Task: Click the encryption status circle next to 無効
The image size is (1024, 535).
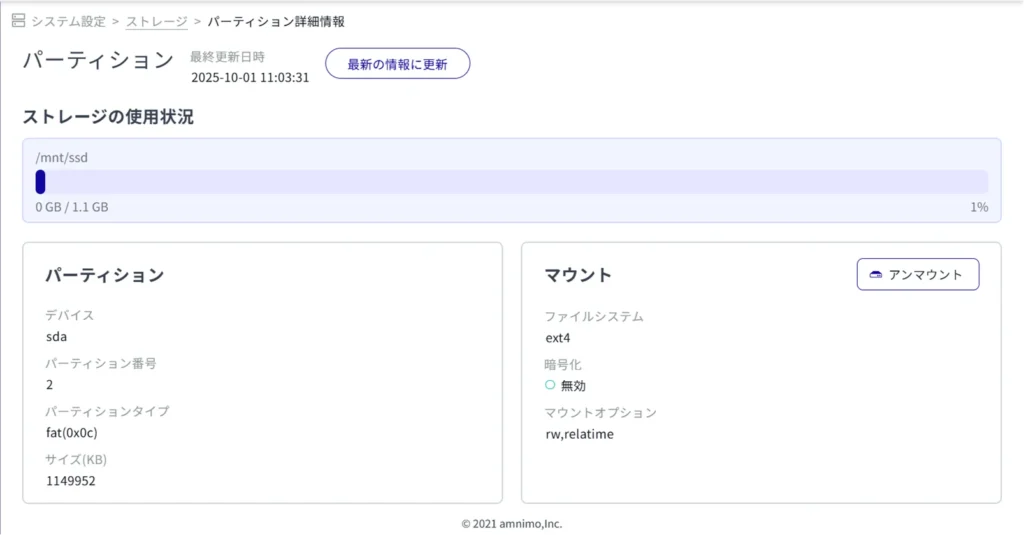Action: point(550,385)
